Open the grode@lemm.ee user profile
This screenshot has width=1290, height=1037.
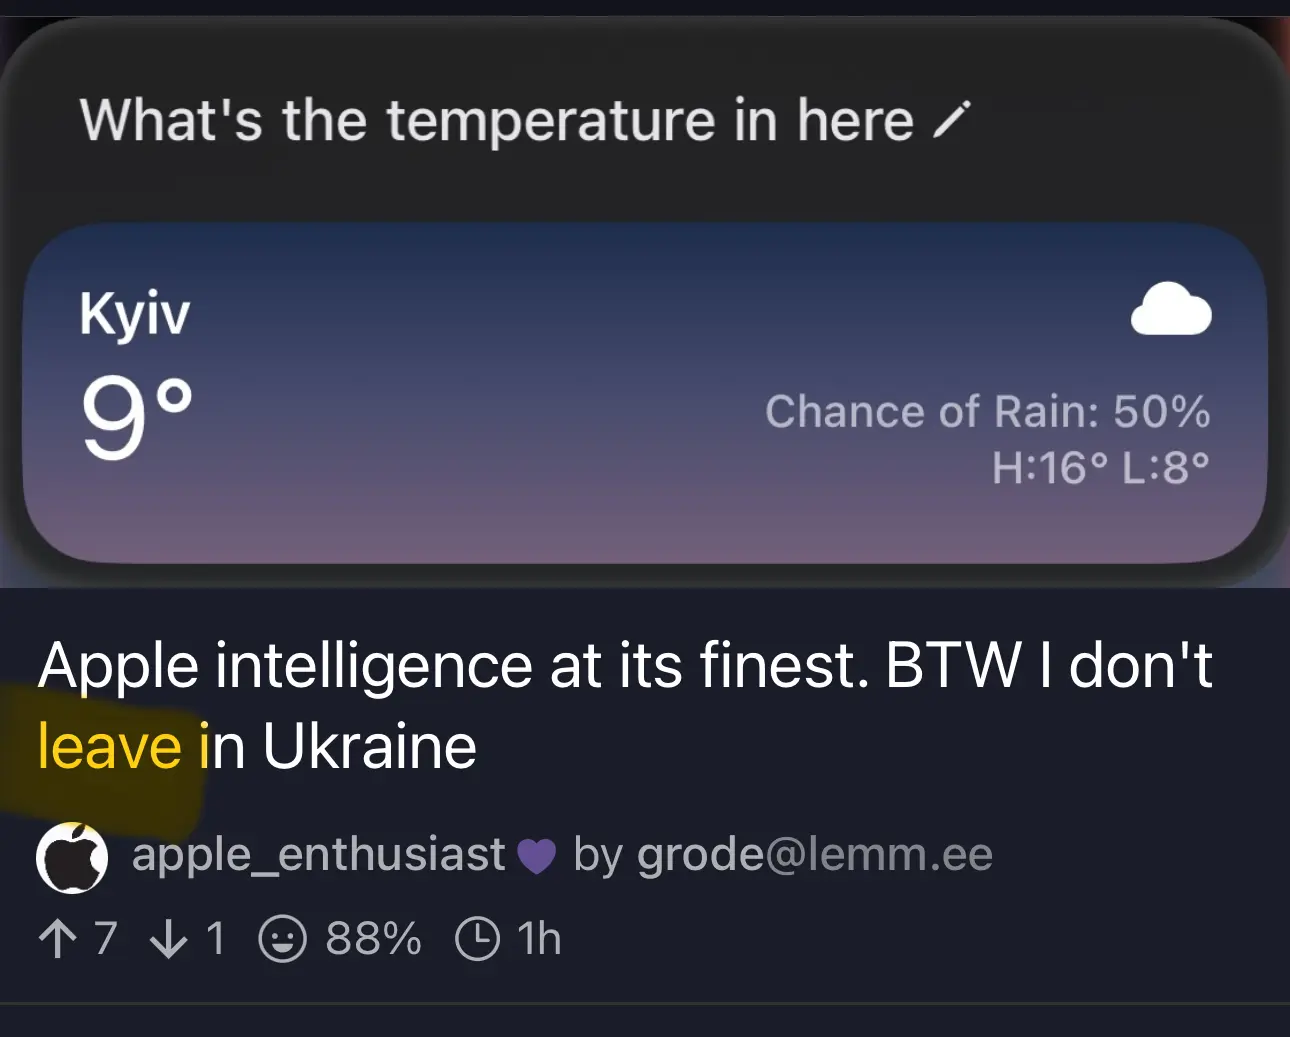click(x=815, y=855)
